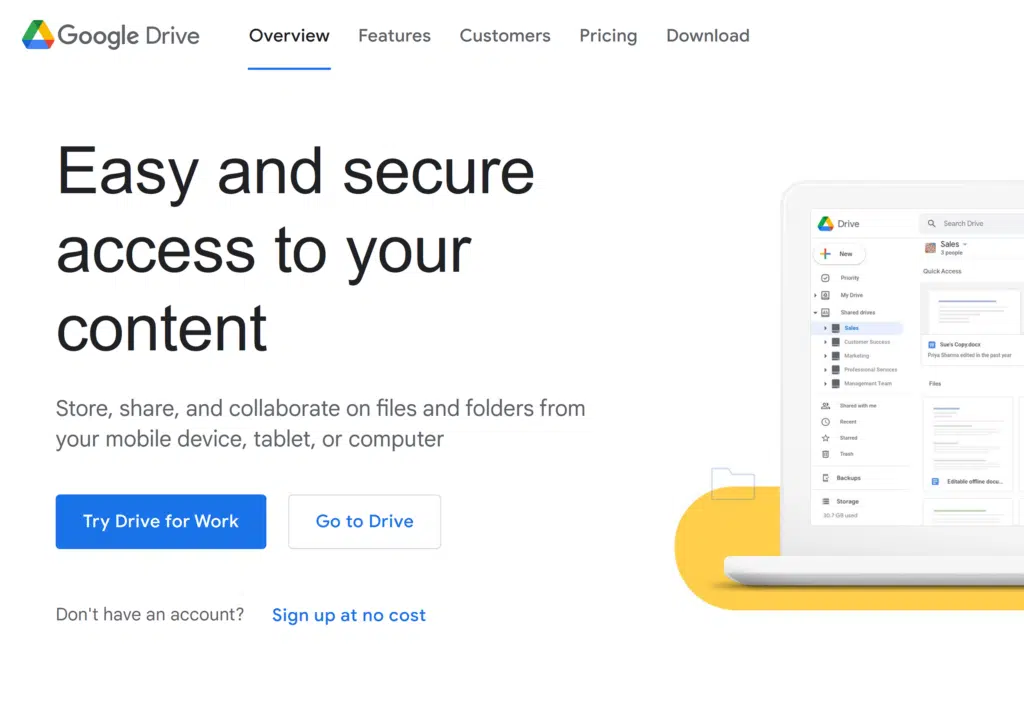Open Shared with me people icon
The image size is (1024, 716).
click(825, 406)
